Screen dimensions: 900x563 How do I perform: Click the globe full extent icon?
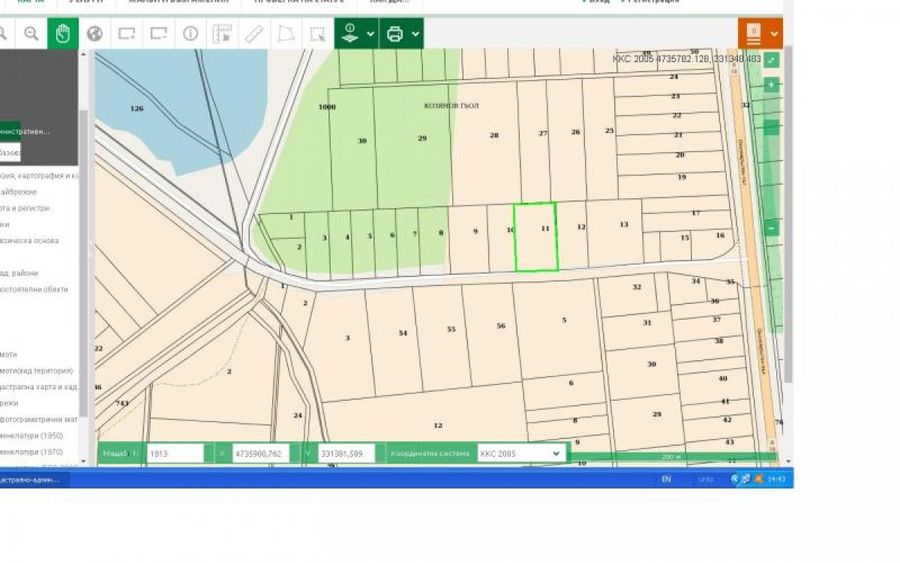(94, 34)
